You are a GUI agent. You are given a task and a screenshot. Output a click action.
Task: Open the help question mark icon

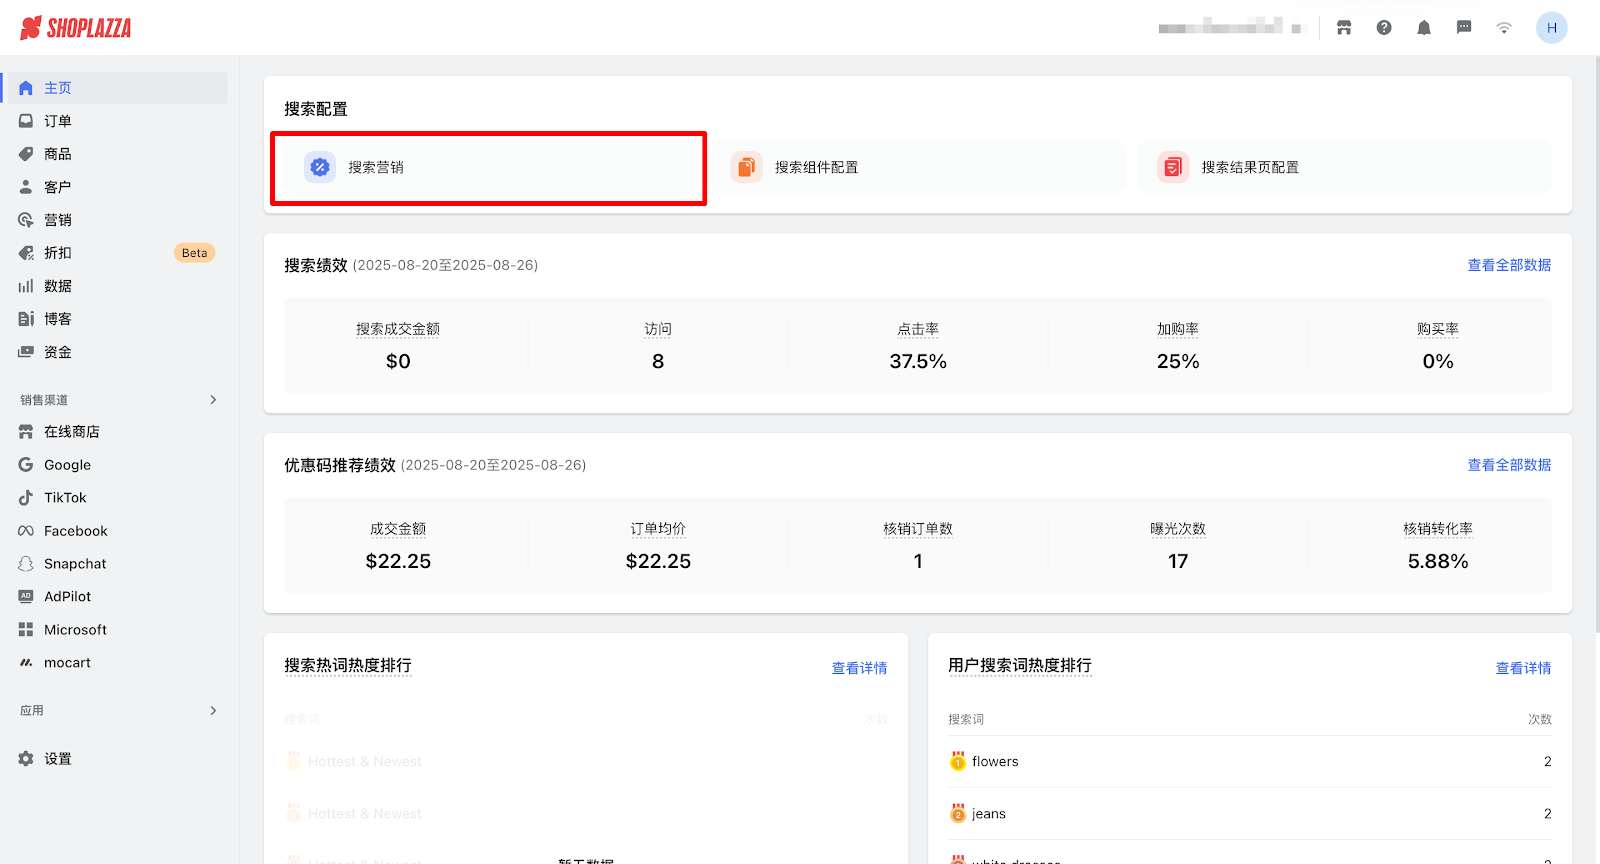point(1384,28)
